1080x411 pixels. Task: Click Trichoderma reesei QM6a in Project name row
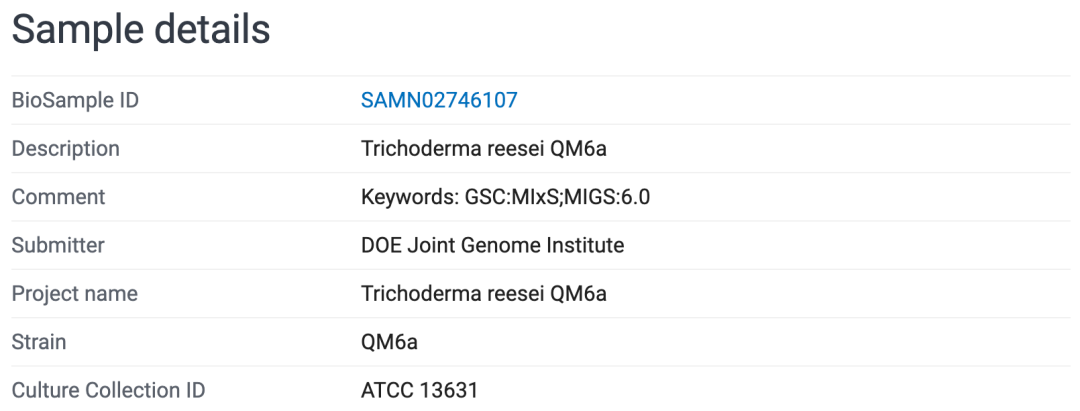[x=484, y=294]
